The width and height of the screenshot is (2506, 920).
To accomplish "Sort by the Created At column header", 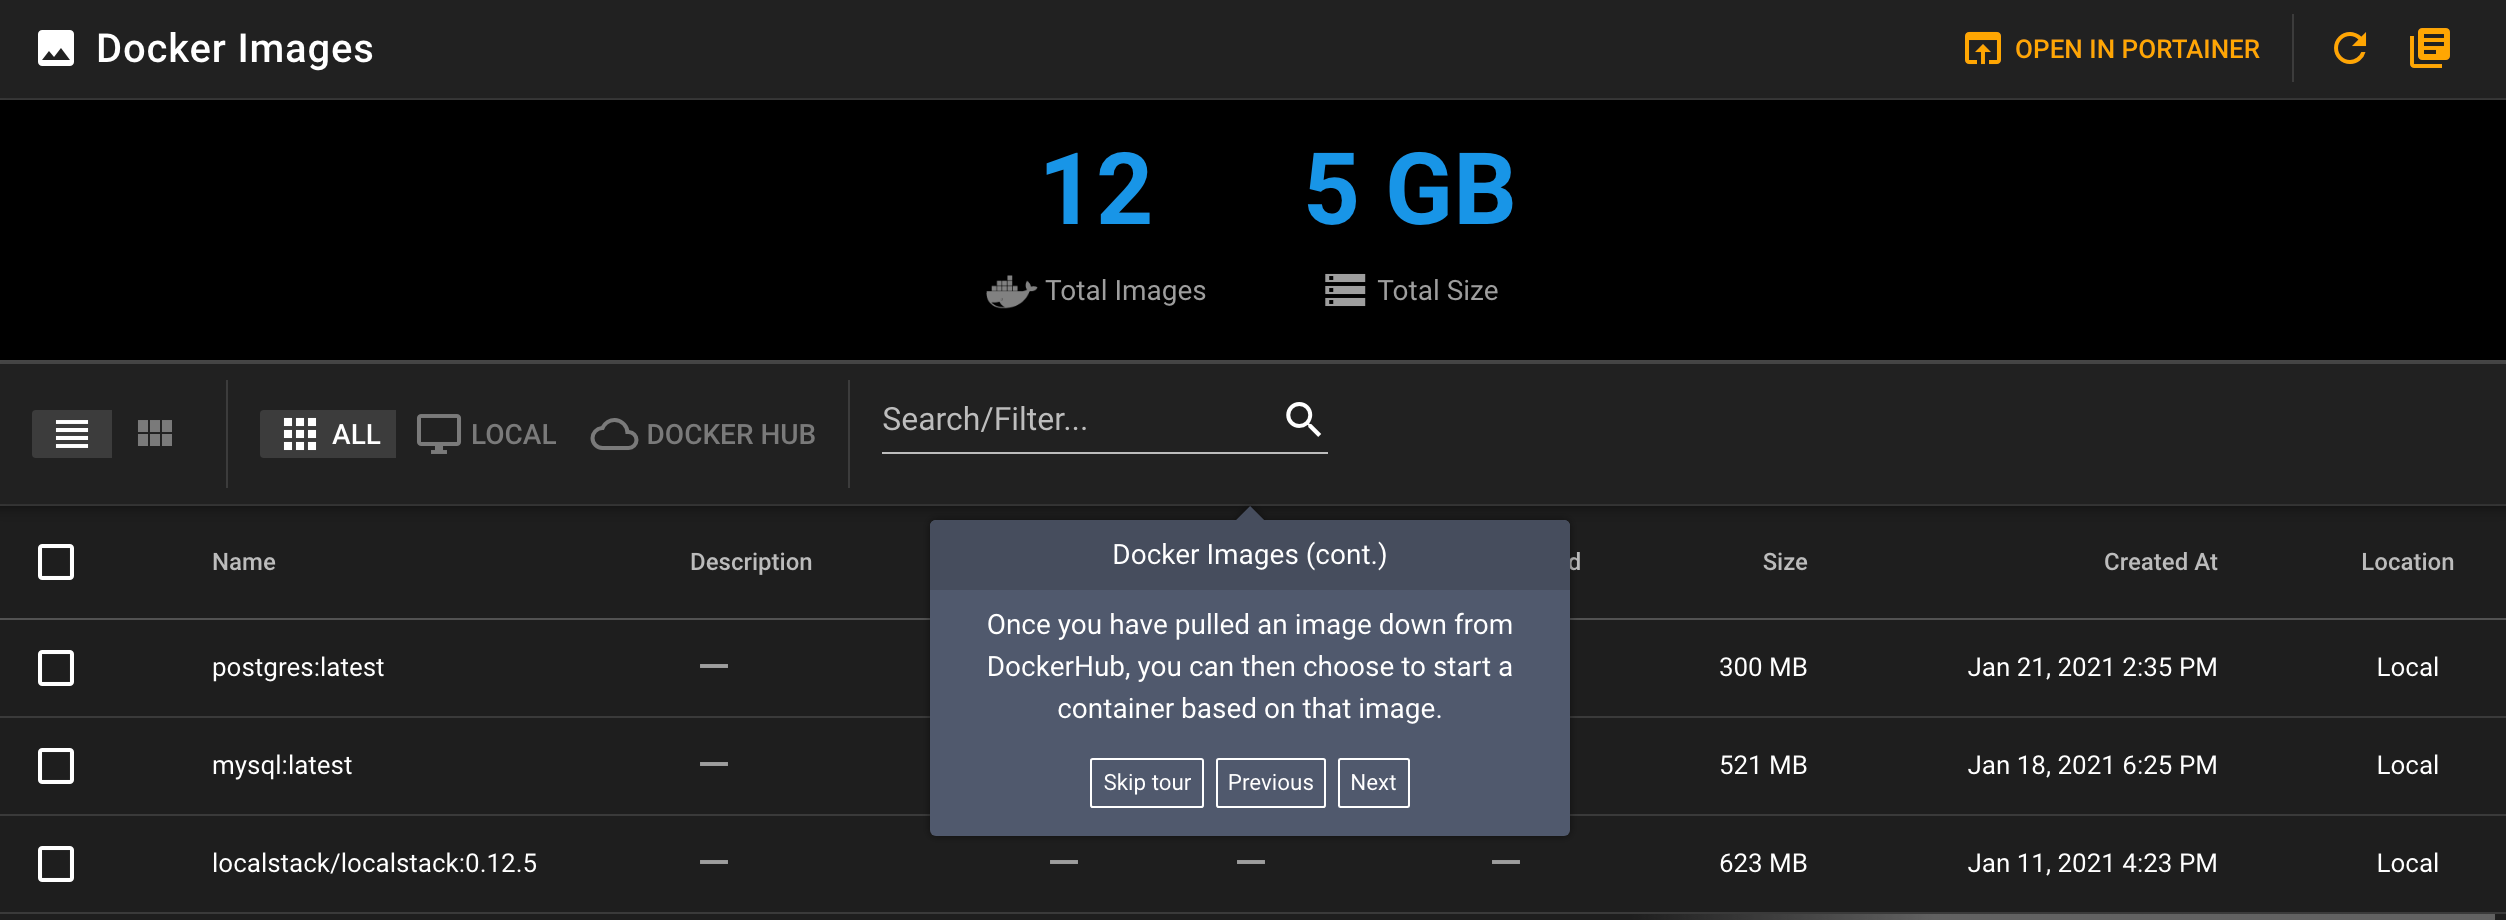I will [2161, 562].
